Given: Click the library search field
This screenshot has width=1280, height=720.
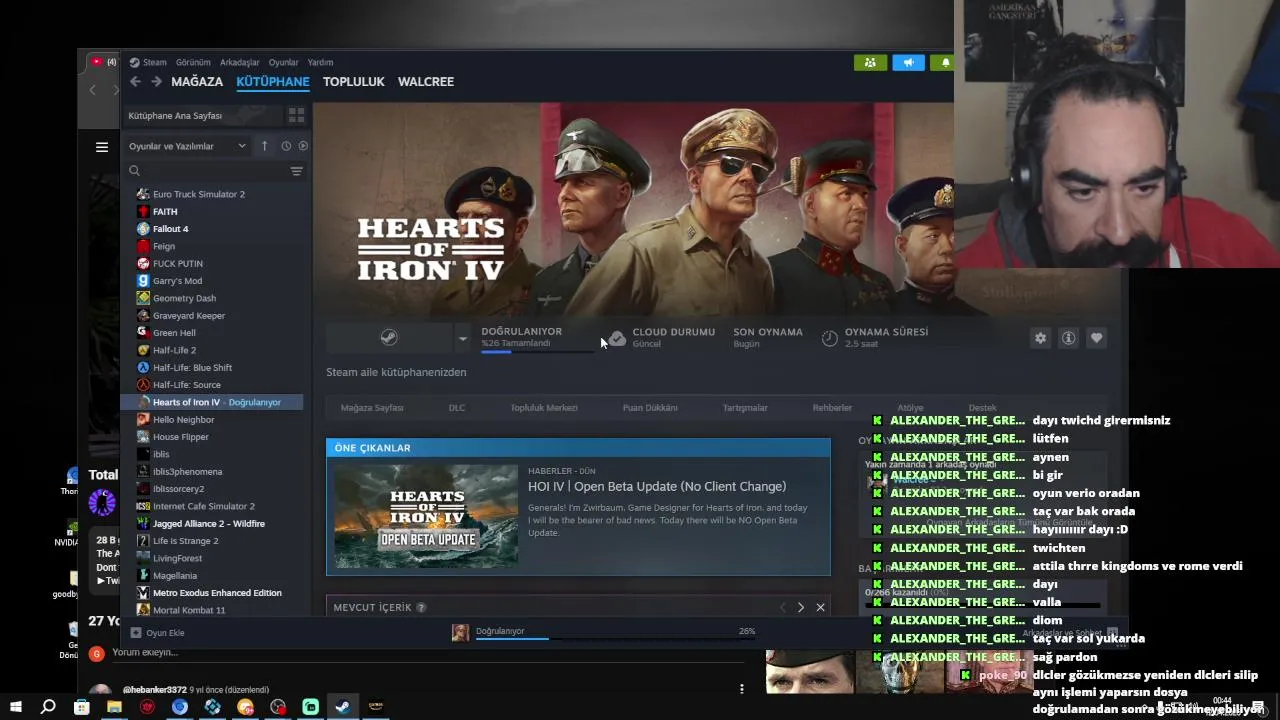Looking at the screenshot, I should click(205, 171).
